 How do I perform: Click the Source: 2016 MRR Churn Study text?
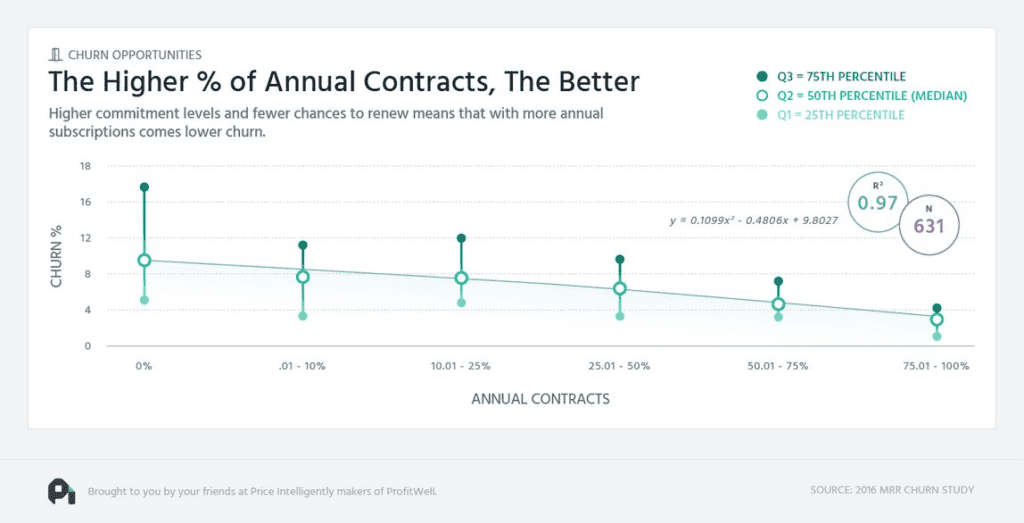pyautogui.click(x=892, y=490)
